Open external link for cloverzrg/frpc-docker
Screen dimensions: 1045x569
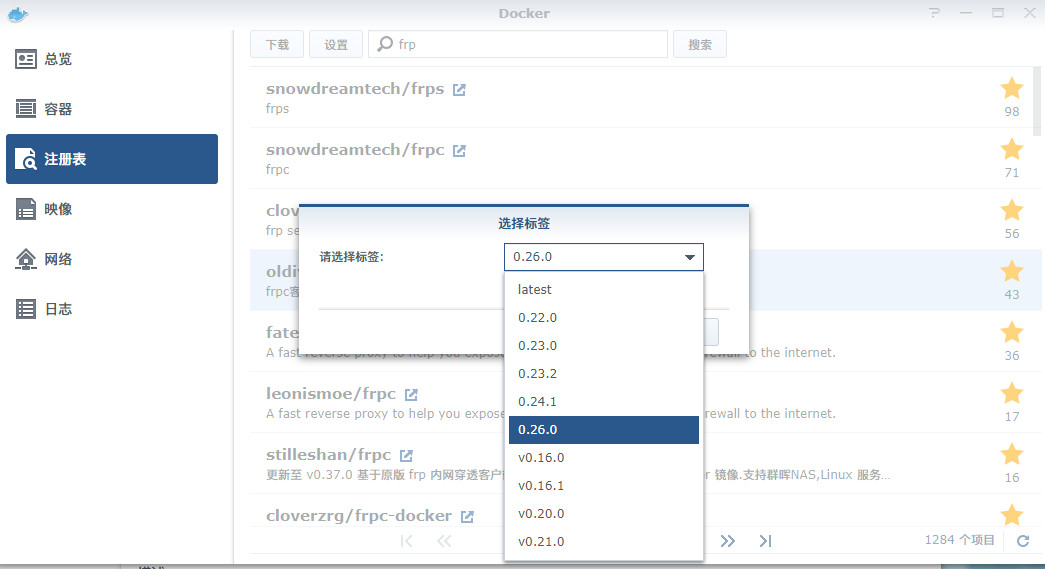[x=467, y=516]
